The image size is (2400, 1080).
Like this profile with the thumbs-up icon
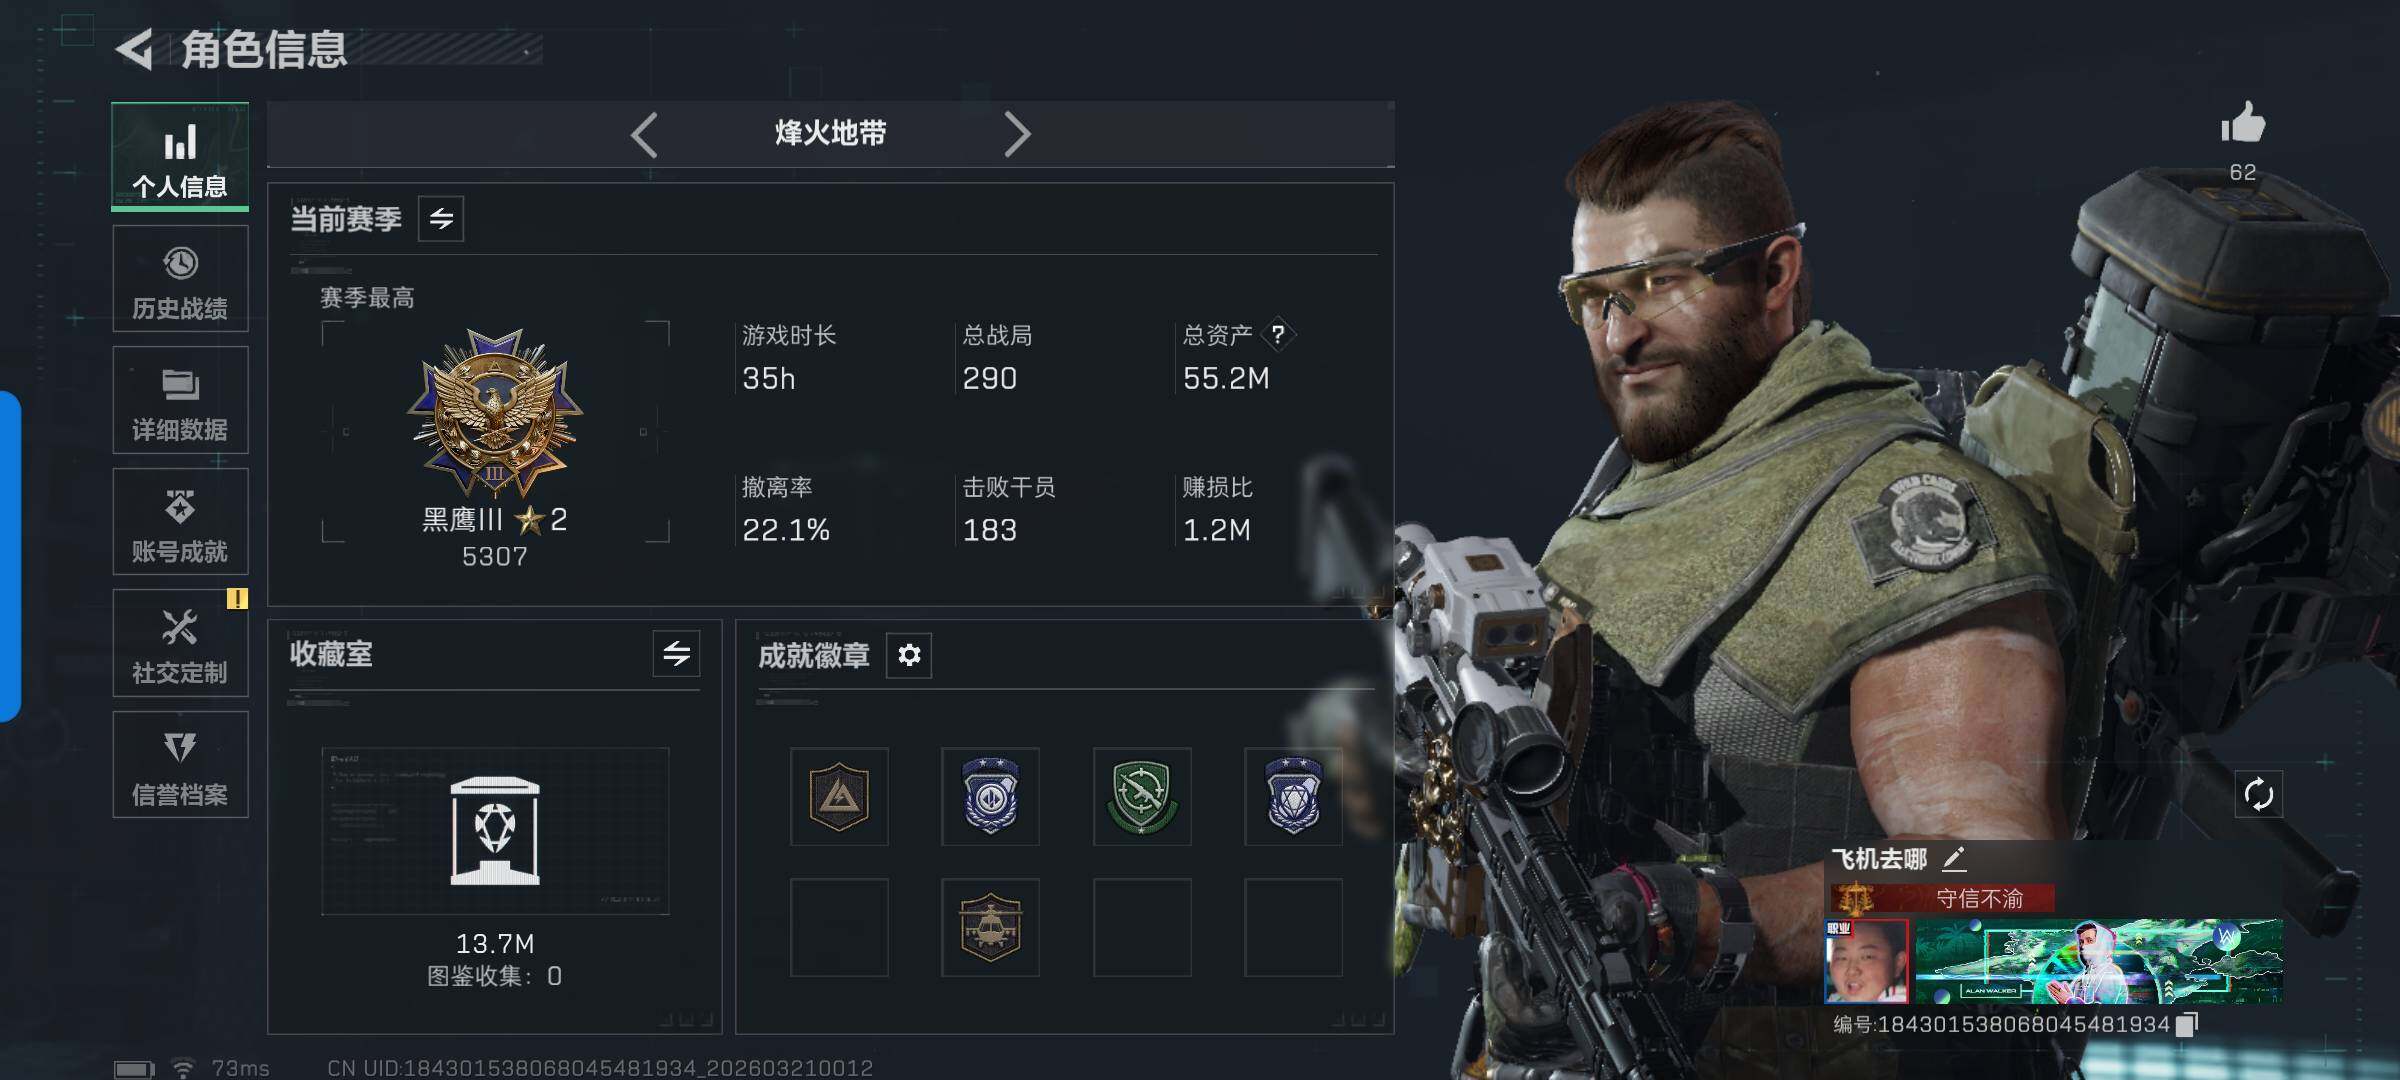[x=2243, y=124]
